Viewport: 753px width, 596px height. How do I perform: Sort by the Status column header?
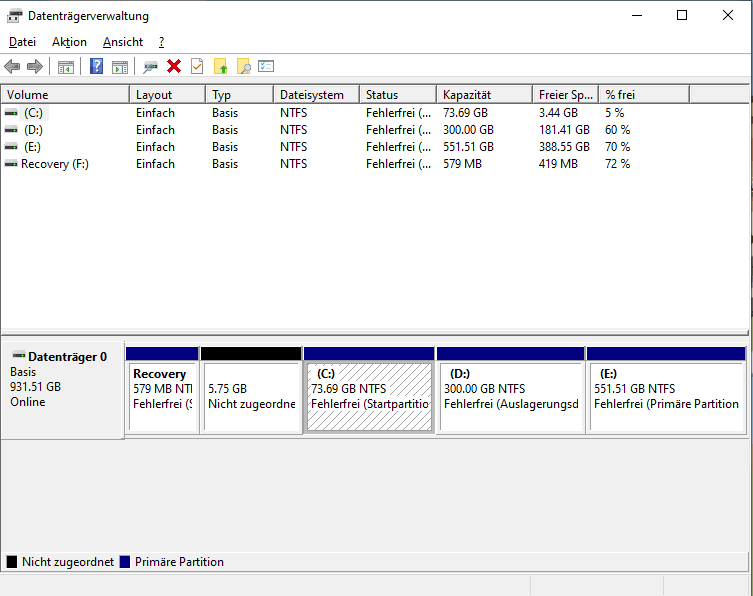click(398, 95)
